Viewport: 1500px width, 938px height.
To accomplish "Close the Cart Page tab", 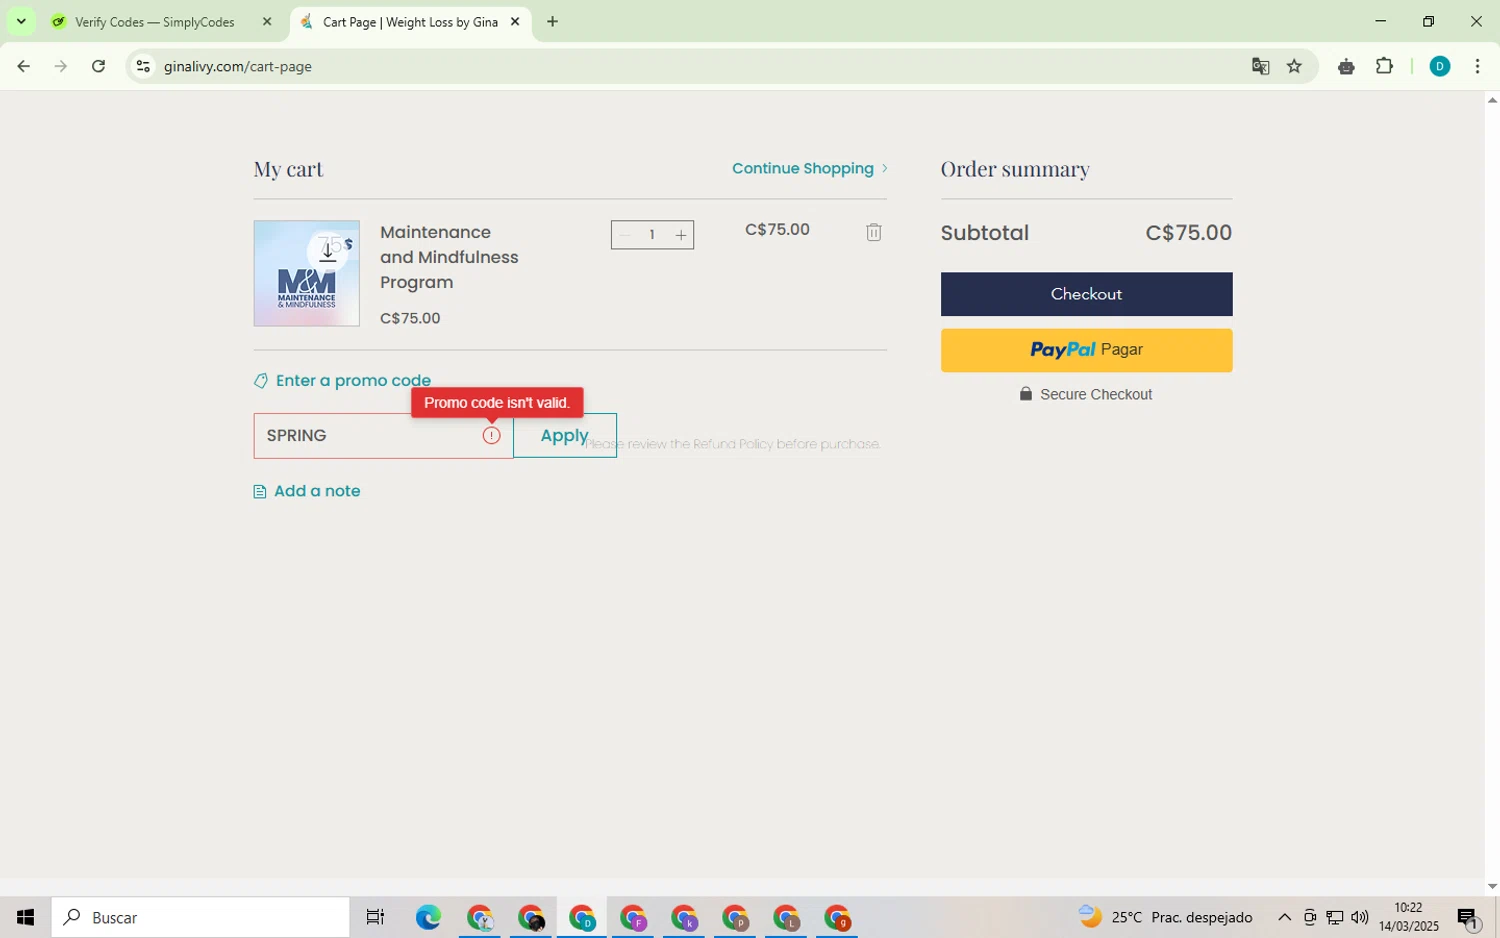I will (x=515, y=21).
